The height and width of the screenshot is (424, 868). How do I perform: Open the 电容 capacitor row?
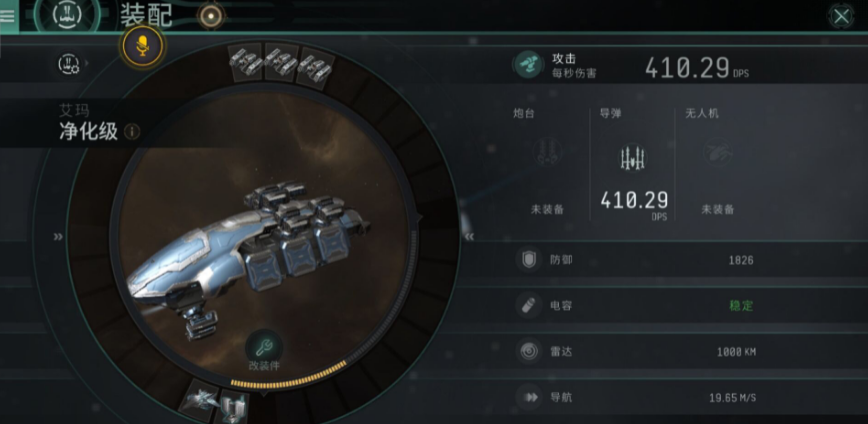(x=688, y=305)
